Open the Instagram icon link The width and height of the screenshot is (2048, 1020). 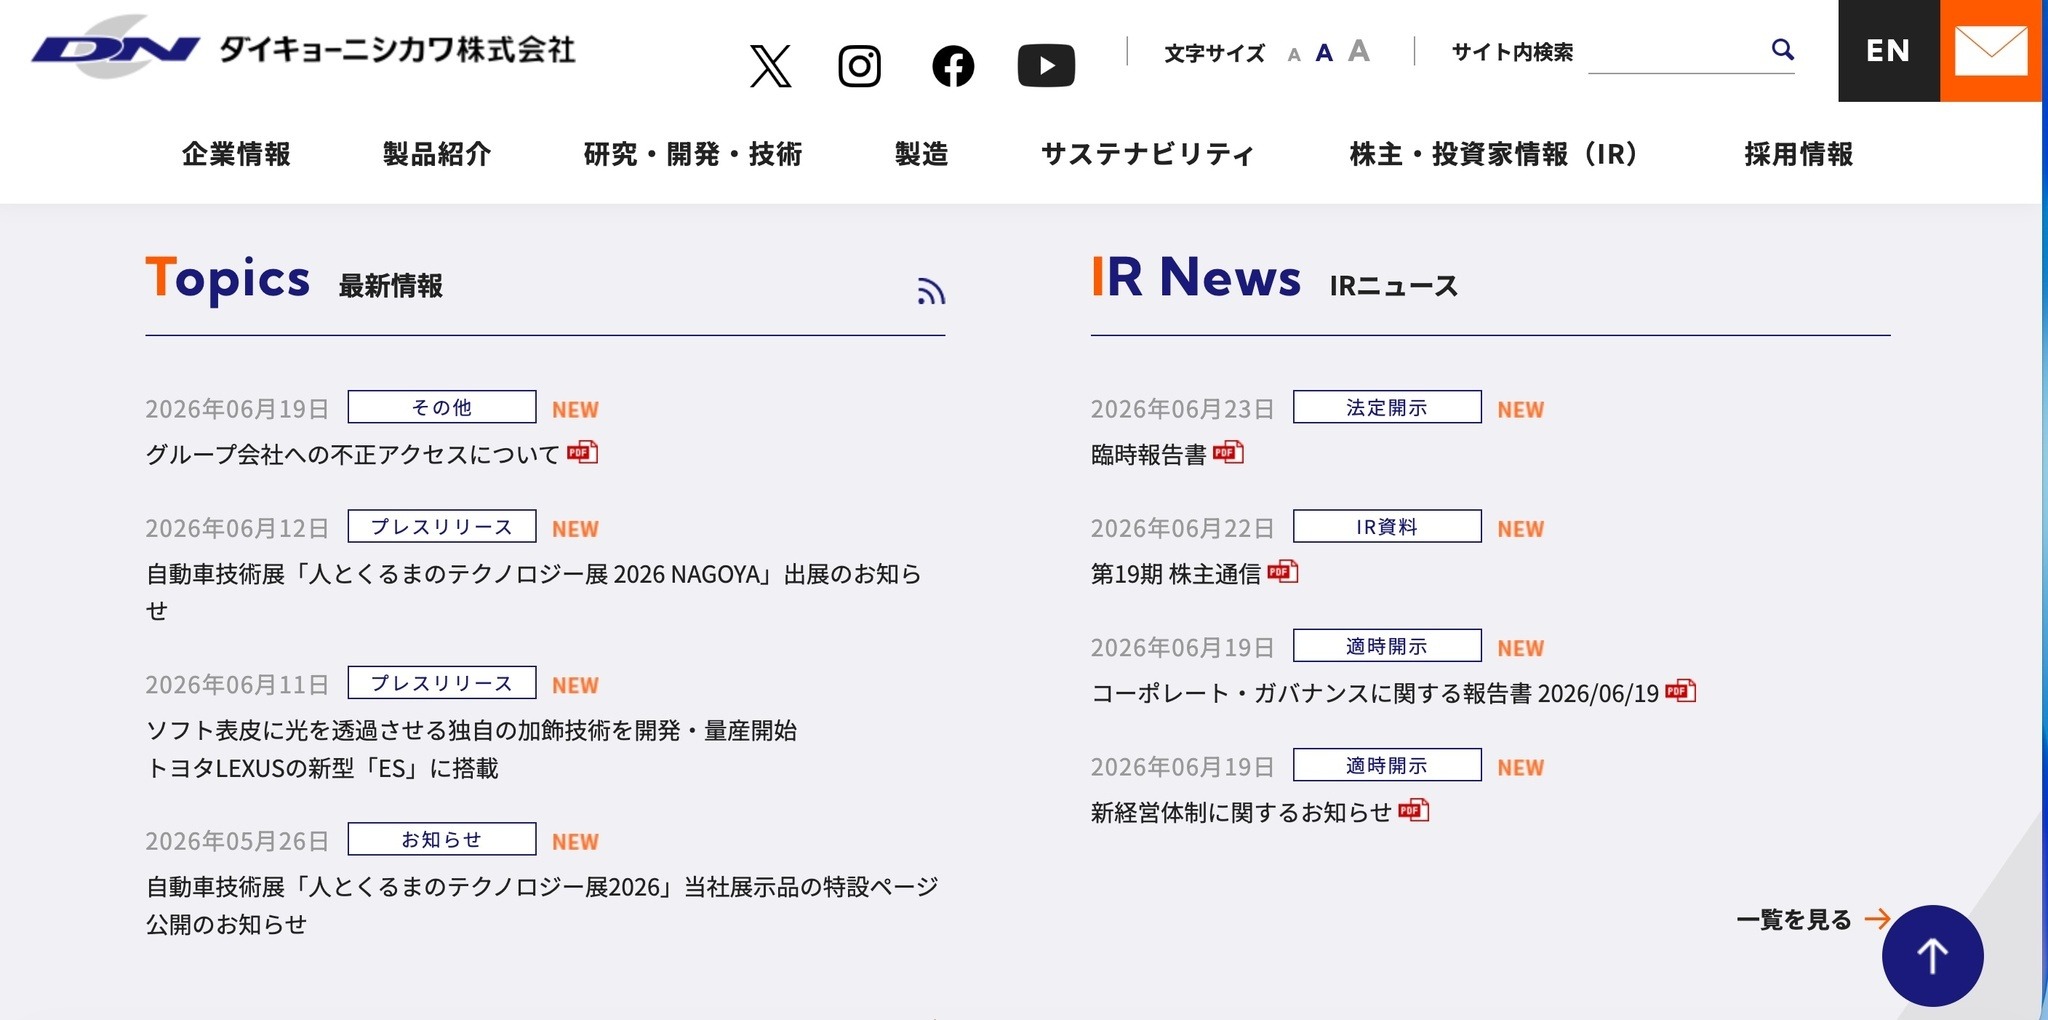tap(859, 66)
